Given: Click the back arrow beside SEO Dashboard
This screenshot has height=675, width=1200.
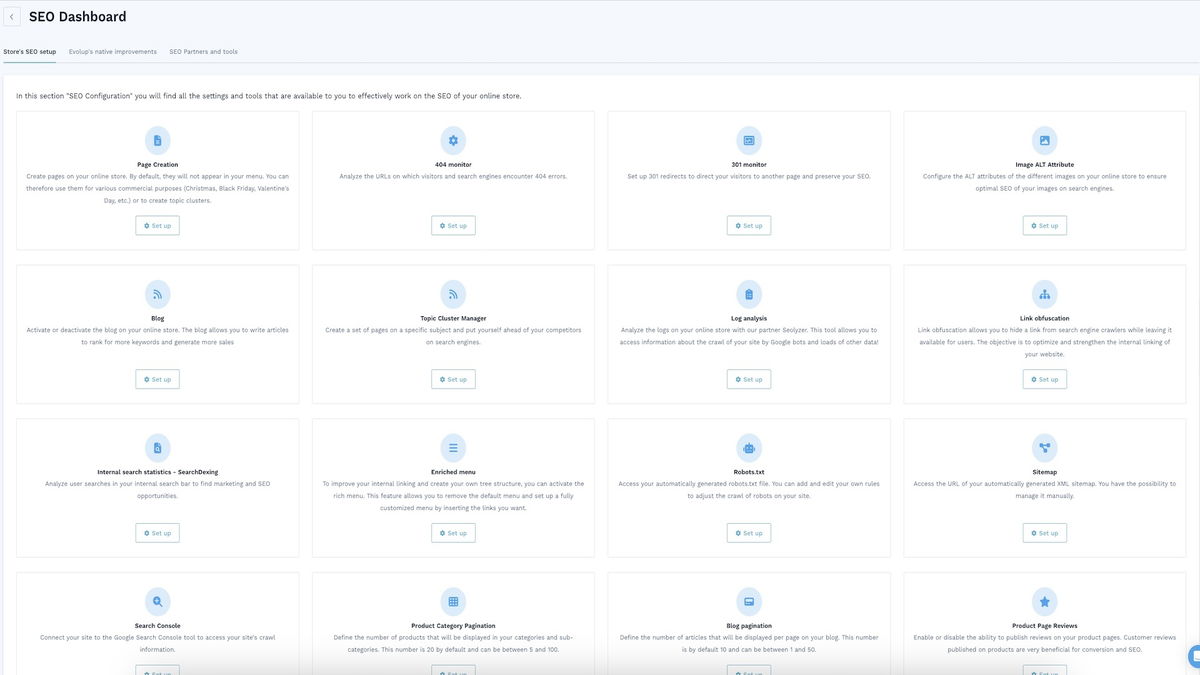Looking at the screenshot, I should click(x=11, y=16).
